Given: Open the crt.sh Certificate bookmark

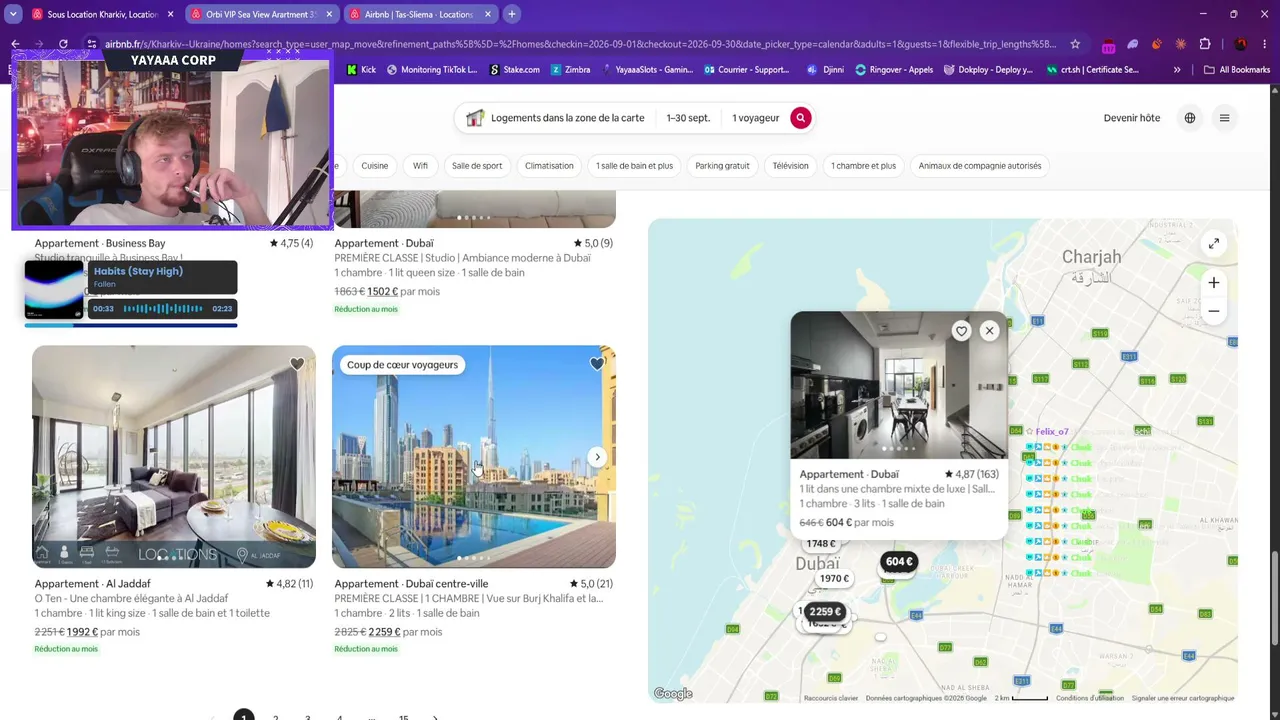Looking at the screenshot, I should pyautogui.click(x=1093, y=70).
